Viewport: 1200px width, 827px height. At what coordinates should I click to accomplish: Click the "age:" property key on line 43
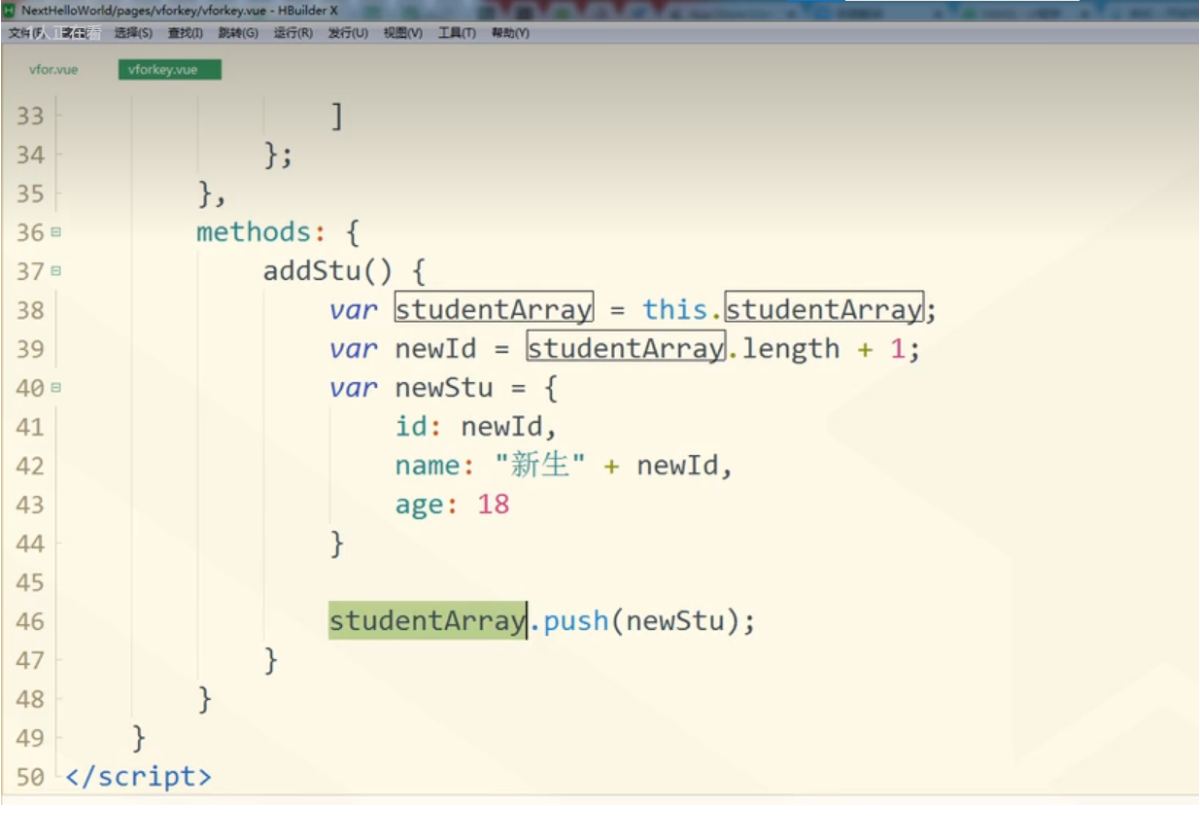(428, 505)
